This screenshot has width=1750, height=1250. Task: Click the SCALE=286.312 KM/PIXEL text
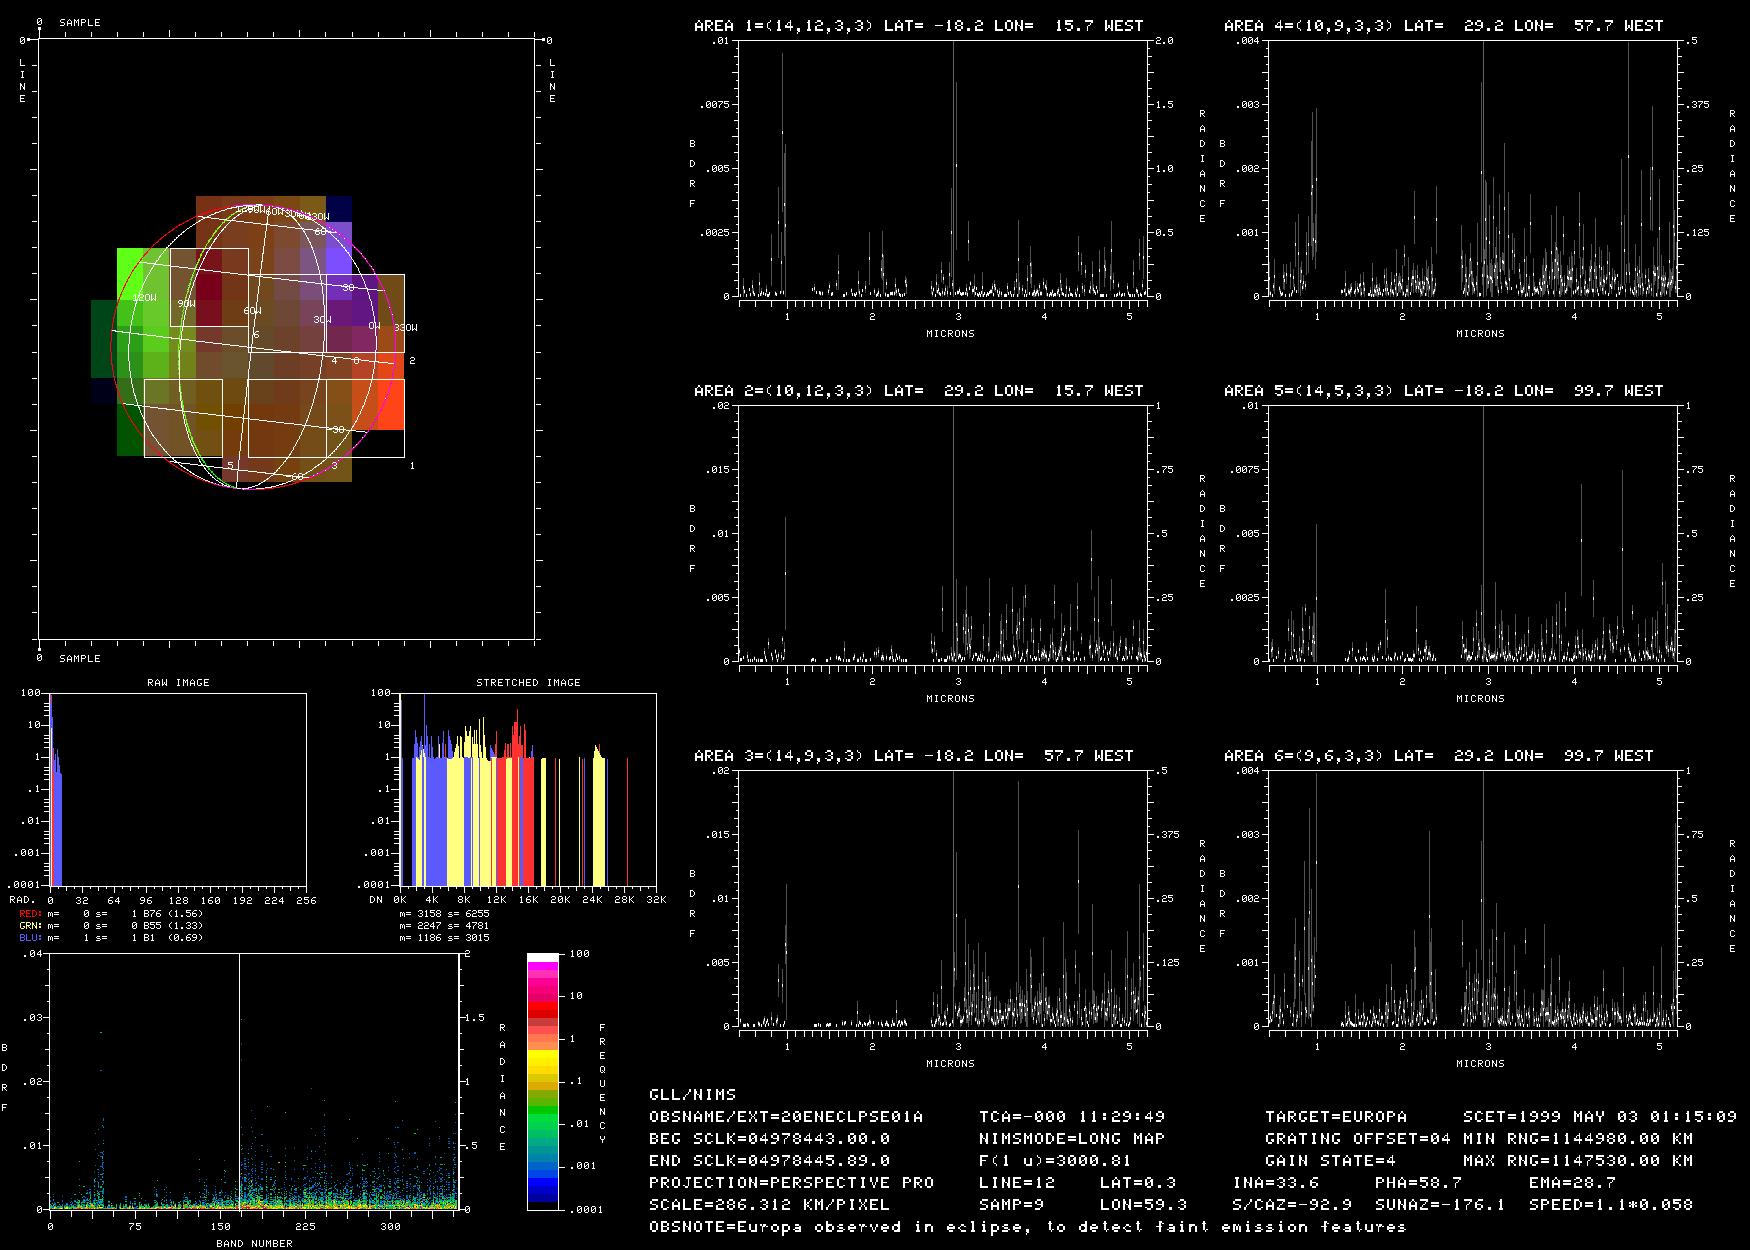click(769, 1205)
